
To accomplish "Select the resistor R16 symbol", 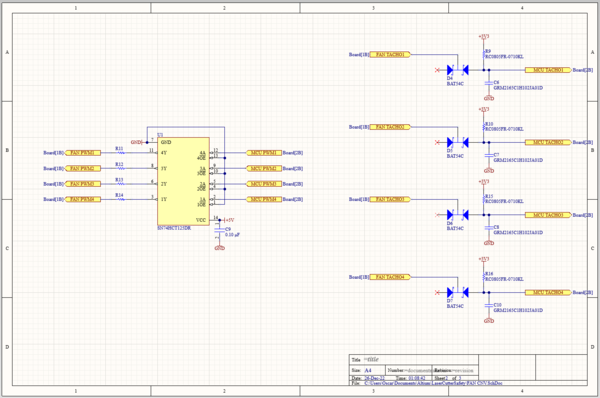I will 484,276.
